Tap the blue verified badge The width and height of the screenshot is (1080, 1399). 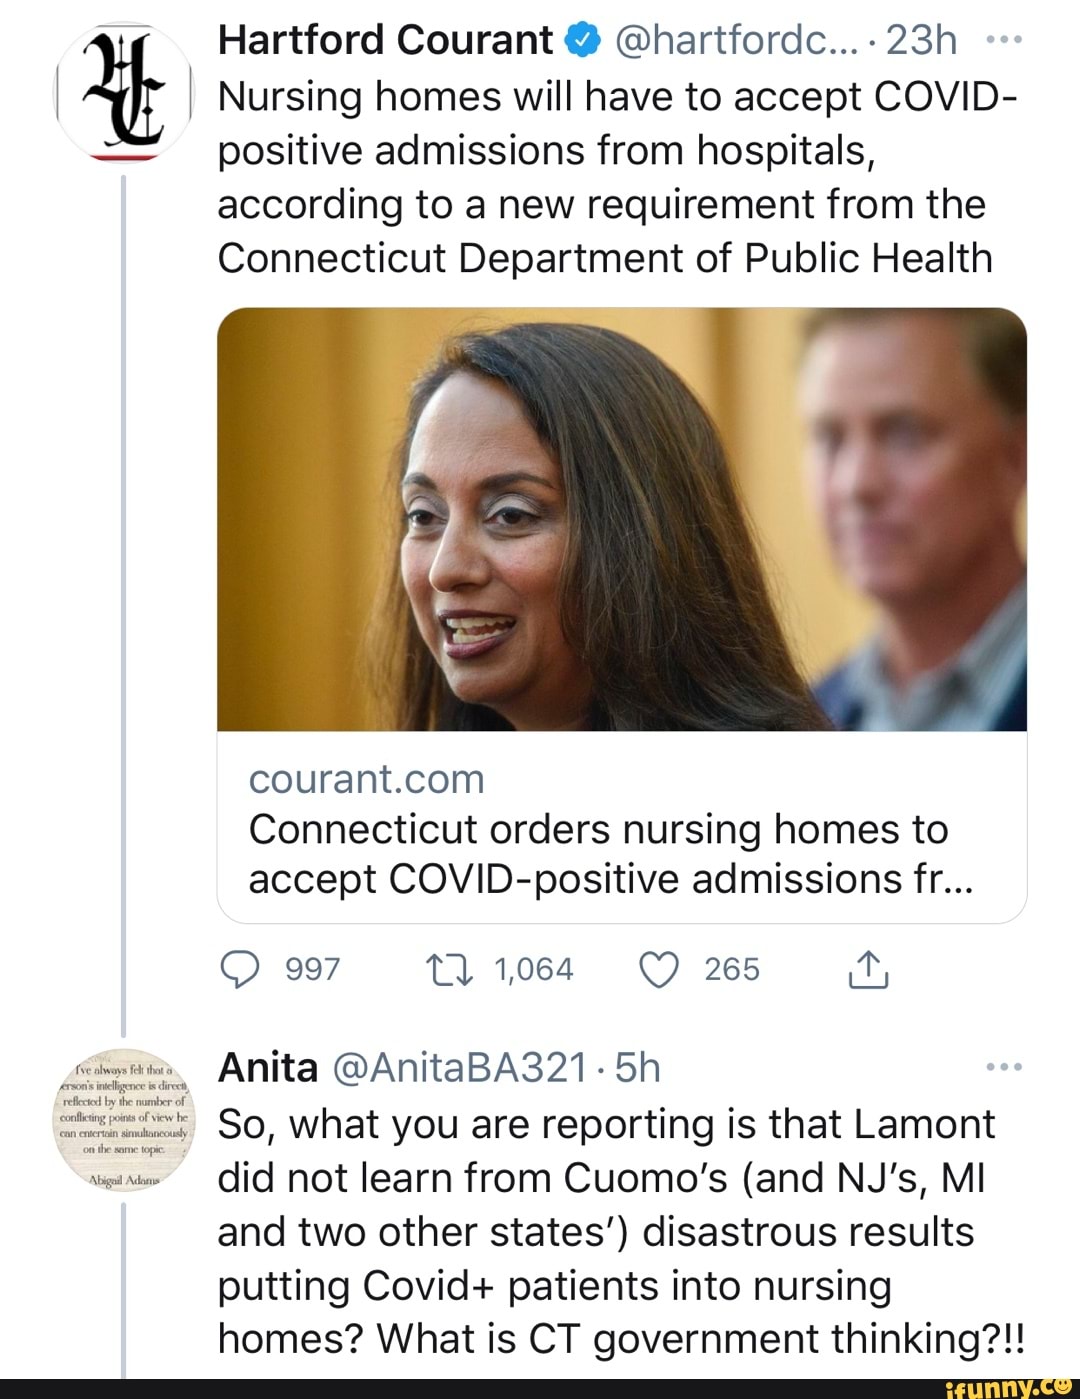coord(582,41)
